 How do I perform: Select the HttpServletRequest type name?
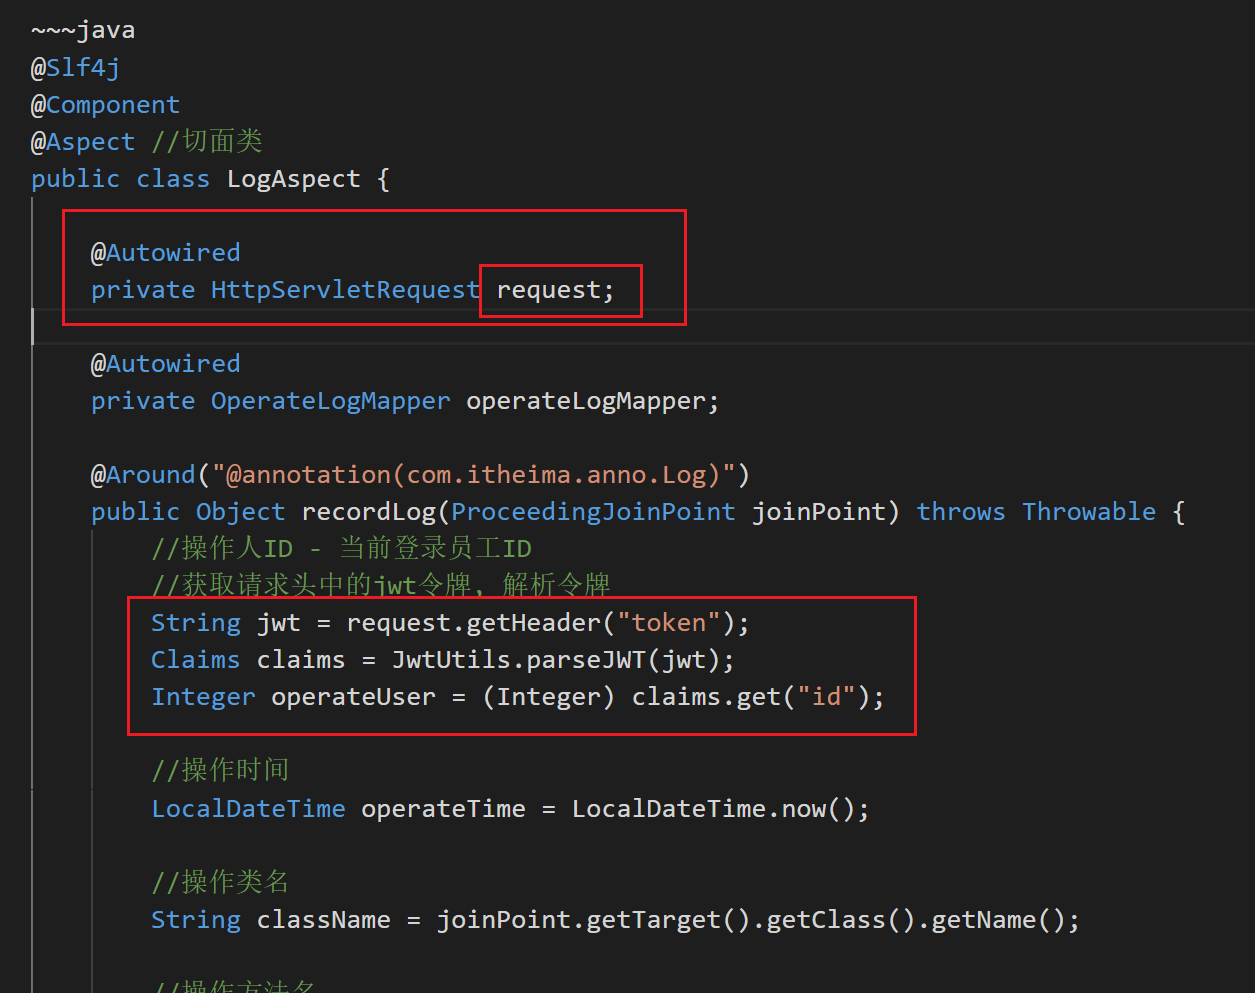click(x=345, y=289)
